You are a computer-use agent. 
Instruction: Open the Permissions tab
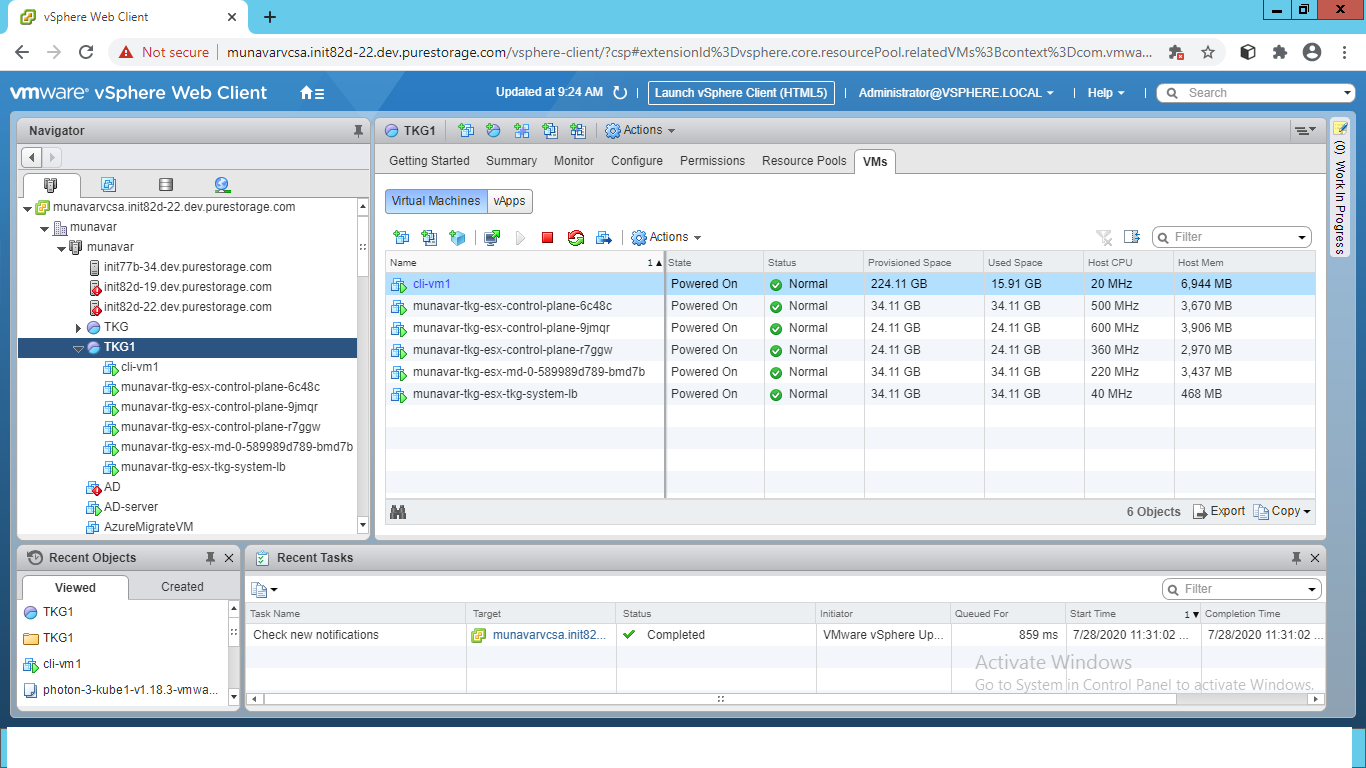tap(712, 161)
